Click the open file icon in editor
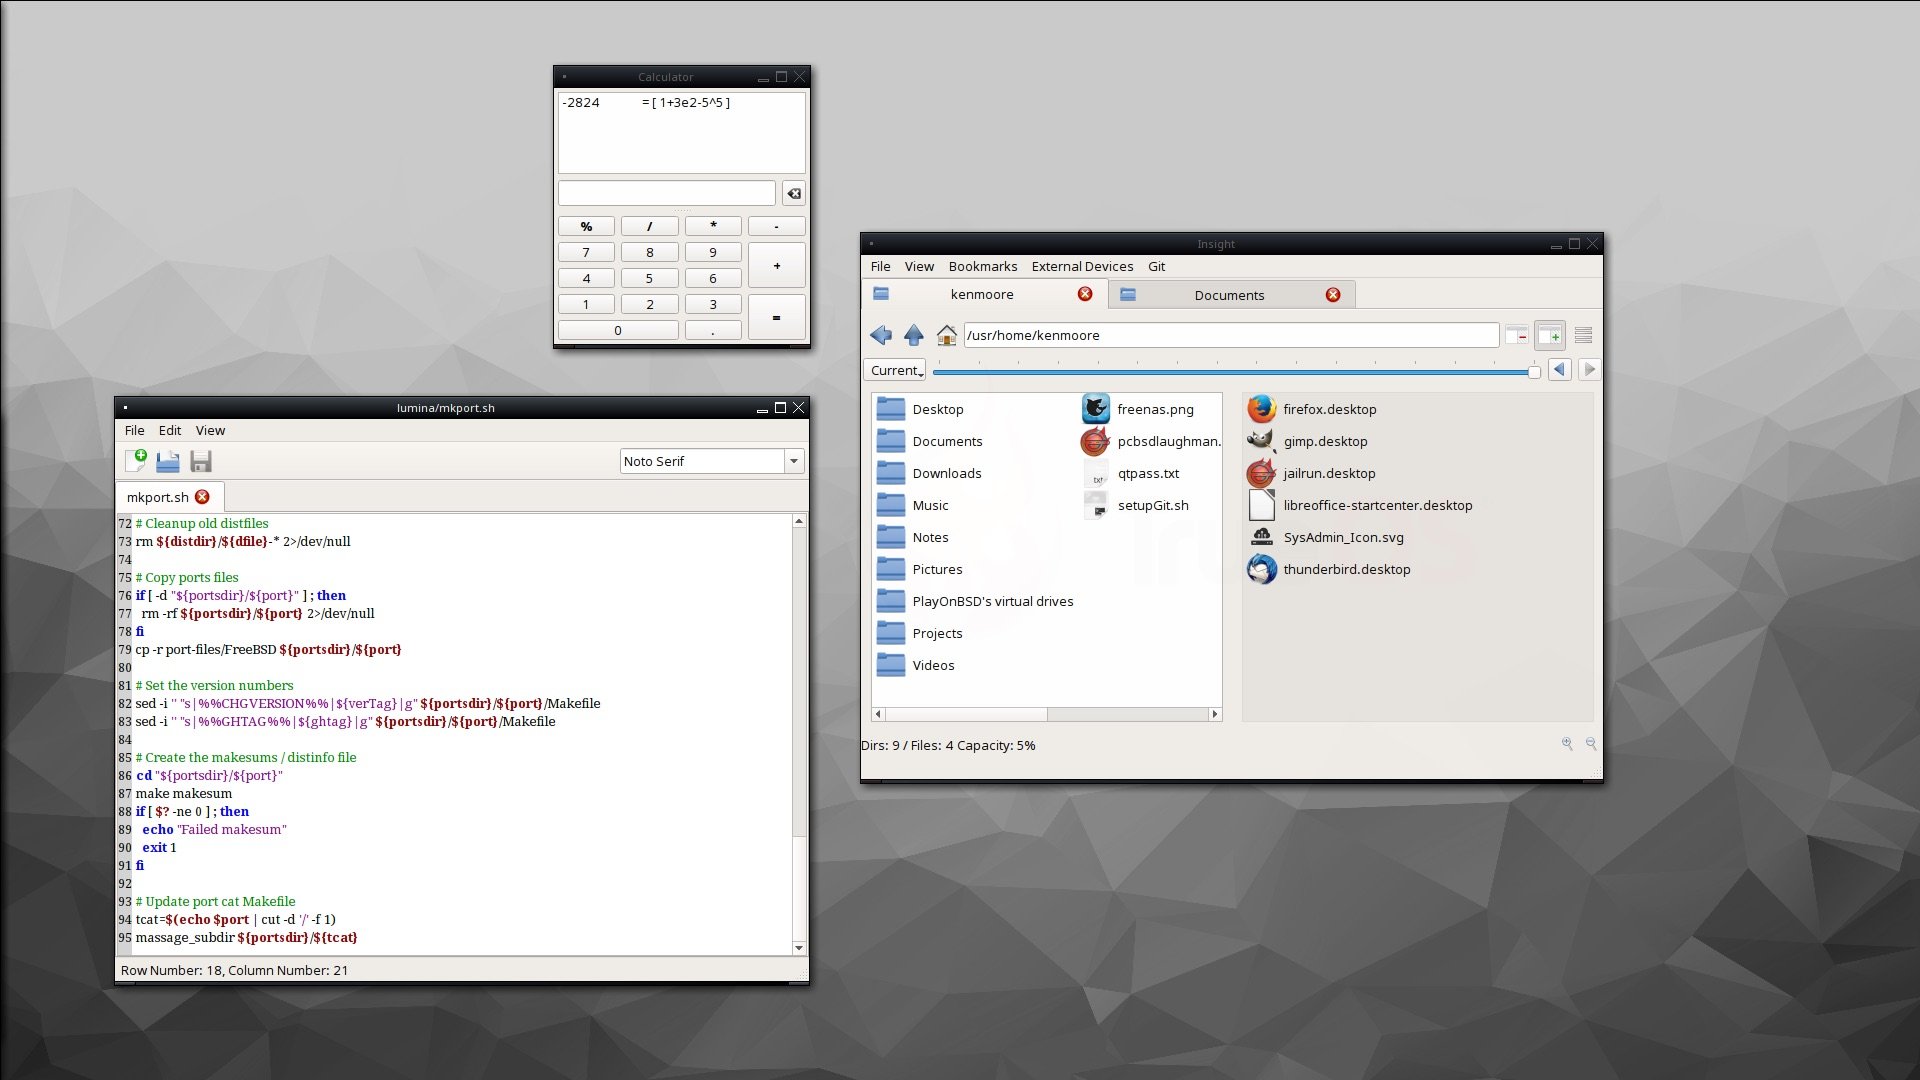This screenshot has height=1080, width=1920. coord(168,461)
